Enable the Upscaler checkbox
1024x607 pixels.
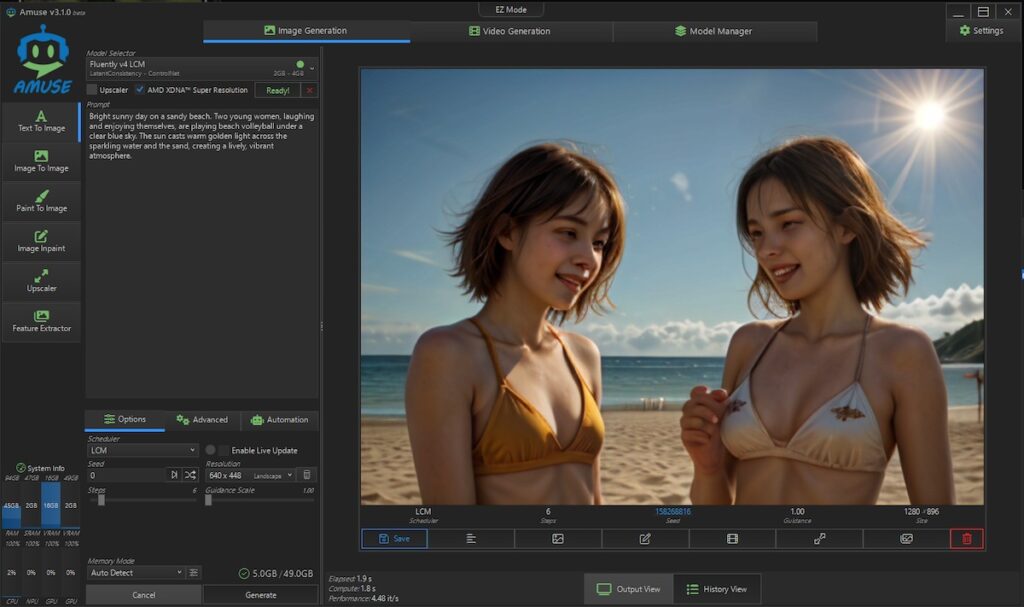[92, 90]
